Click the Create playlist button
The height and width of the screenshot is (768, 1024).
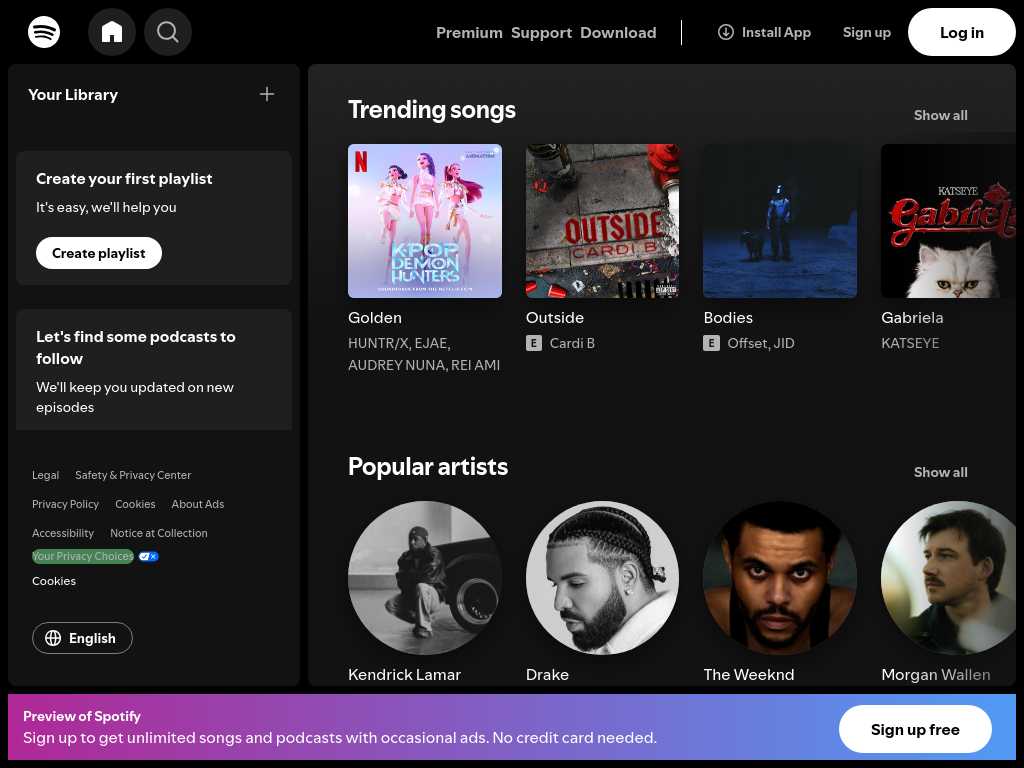99,253
